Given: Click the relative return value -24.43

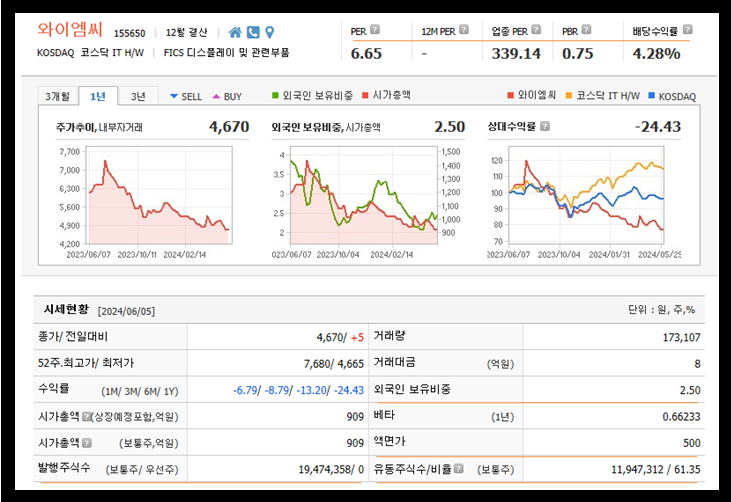Looking at the screenshot, I should [x=658, y=126].
